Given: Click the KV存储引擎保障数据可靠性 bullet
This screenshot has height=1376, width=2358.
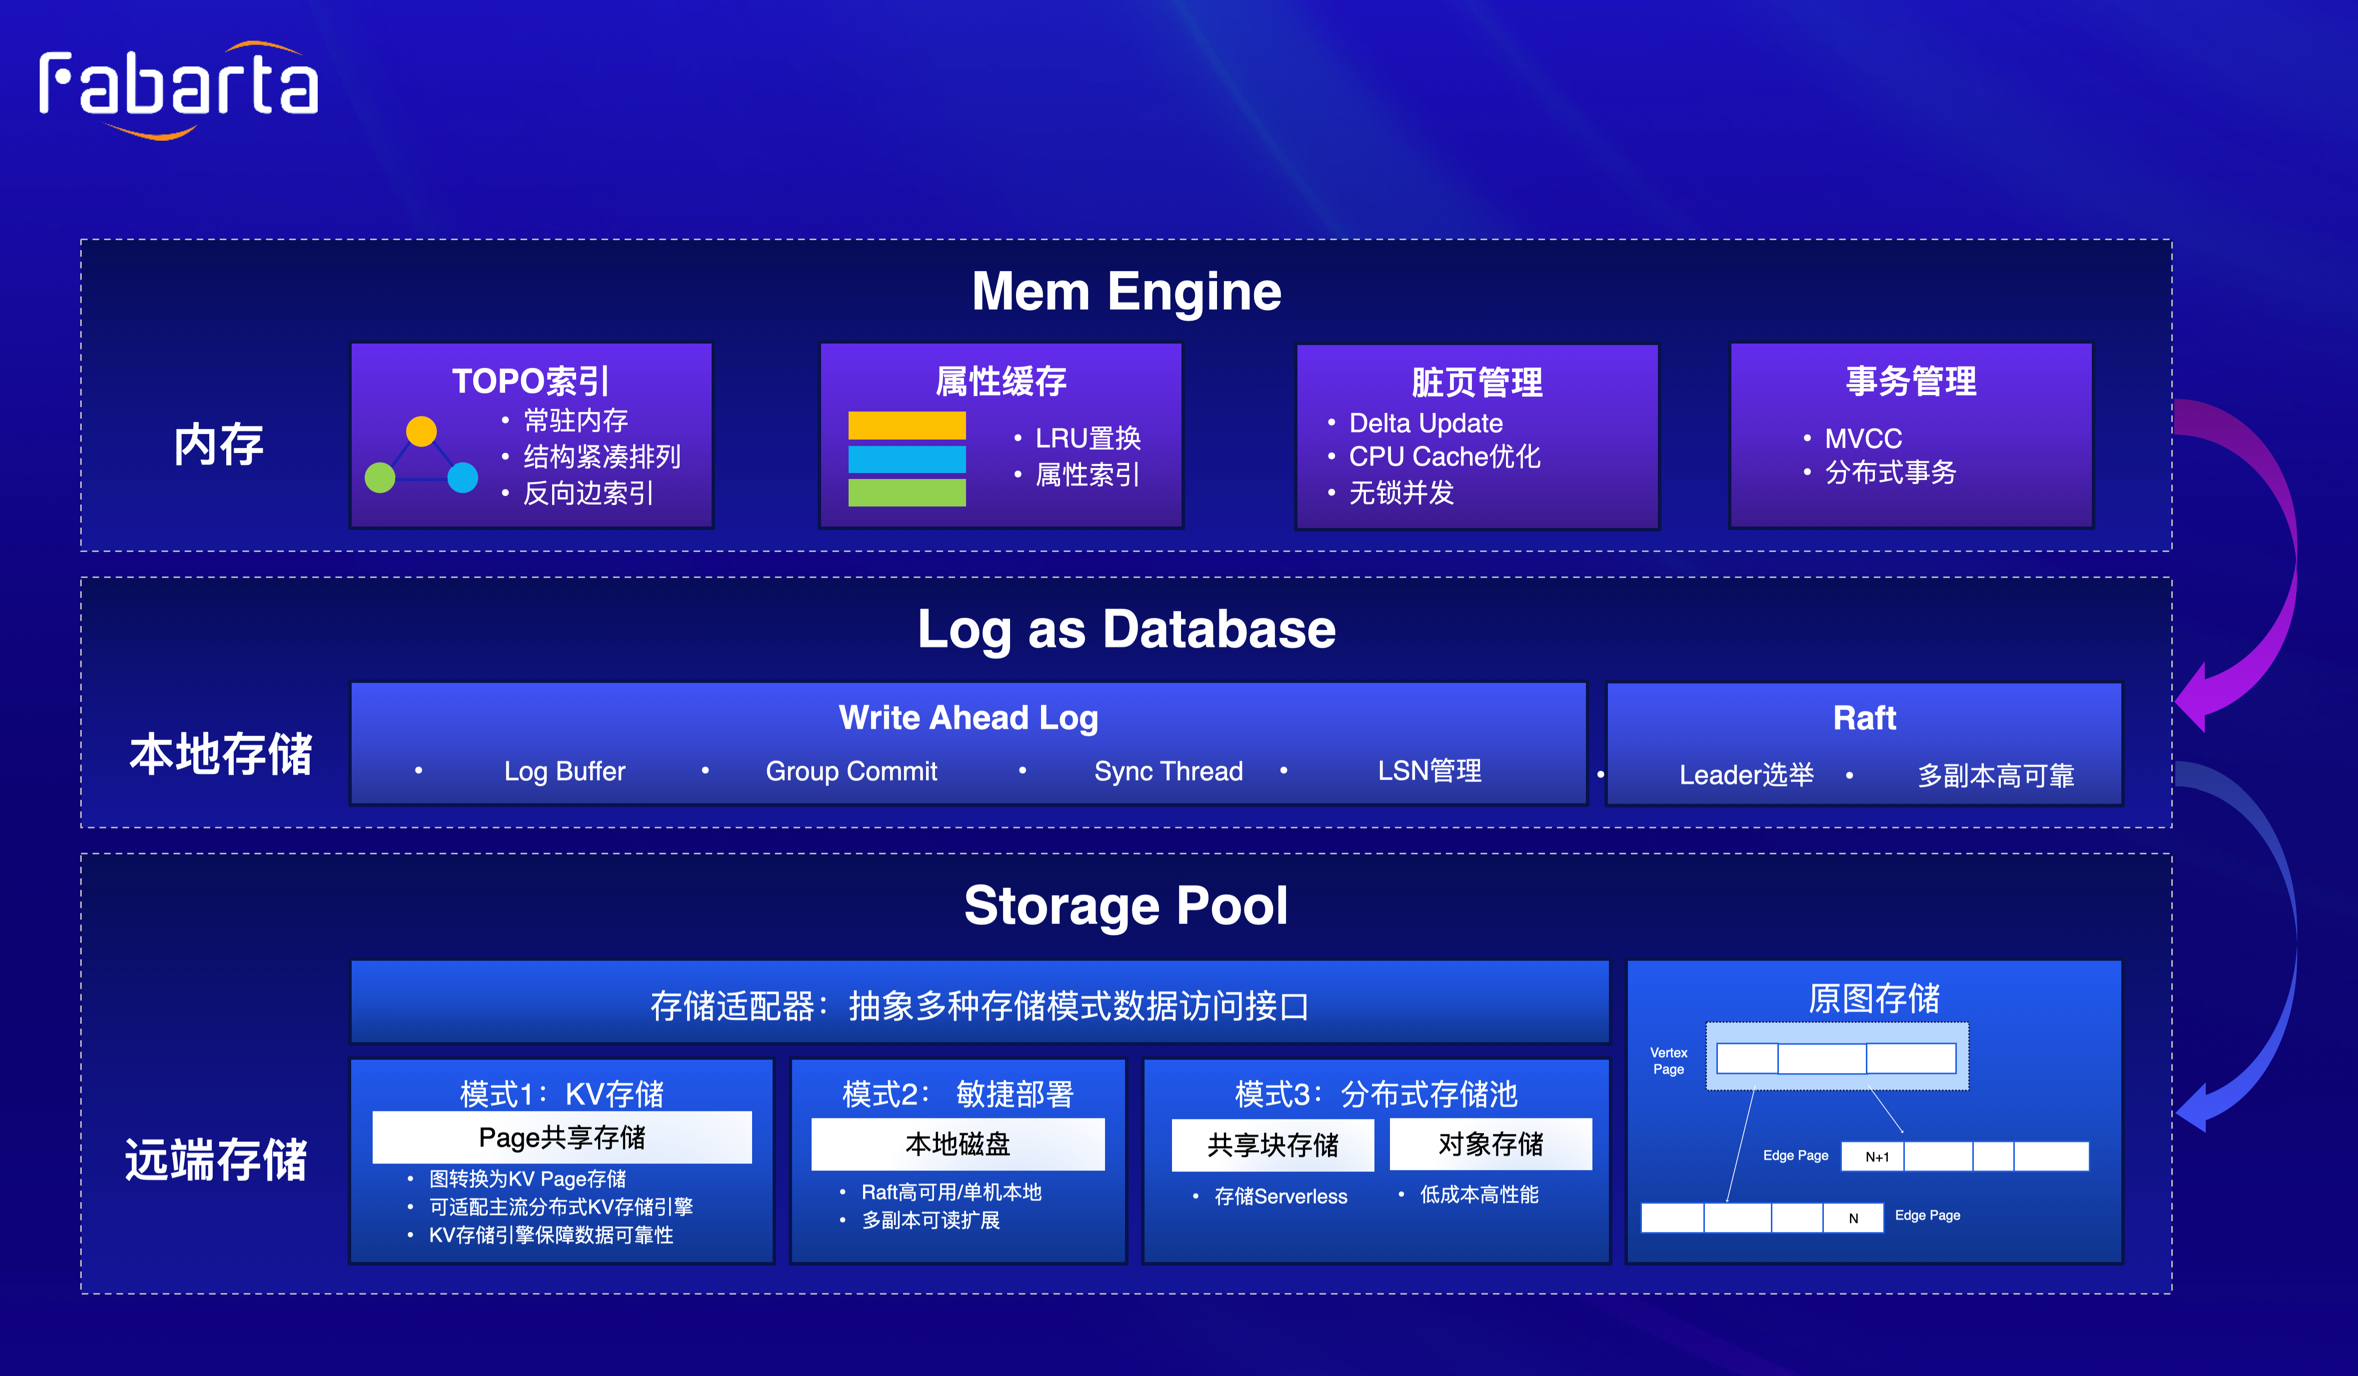Looking at the screenshot, I should (551, 1235).
